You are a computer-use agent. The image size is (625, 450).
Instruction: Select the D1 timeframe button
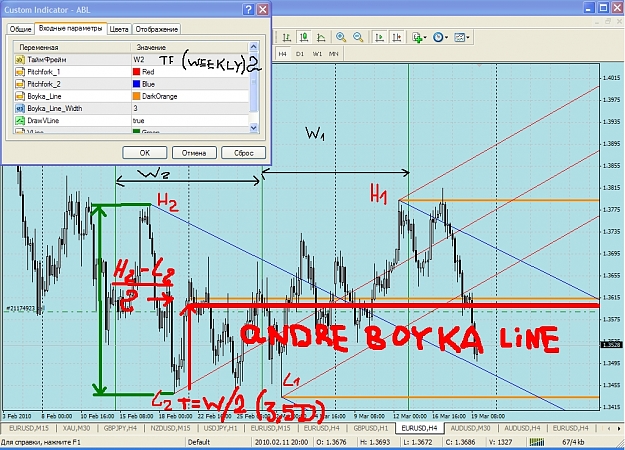tap(300, 53)
